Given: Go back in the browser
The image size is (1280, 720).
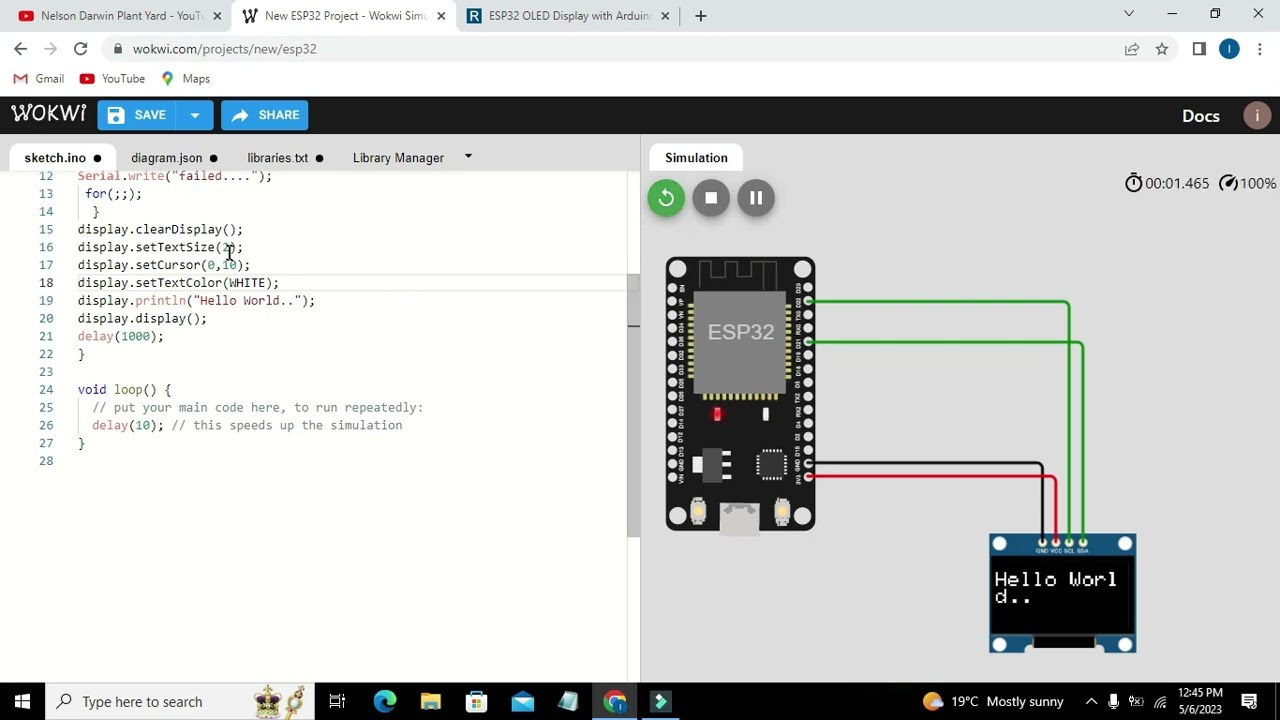Looking at the screenshot, I should [21, 49].
